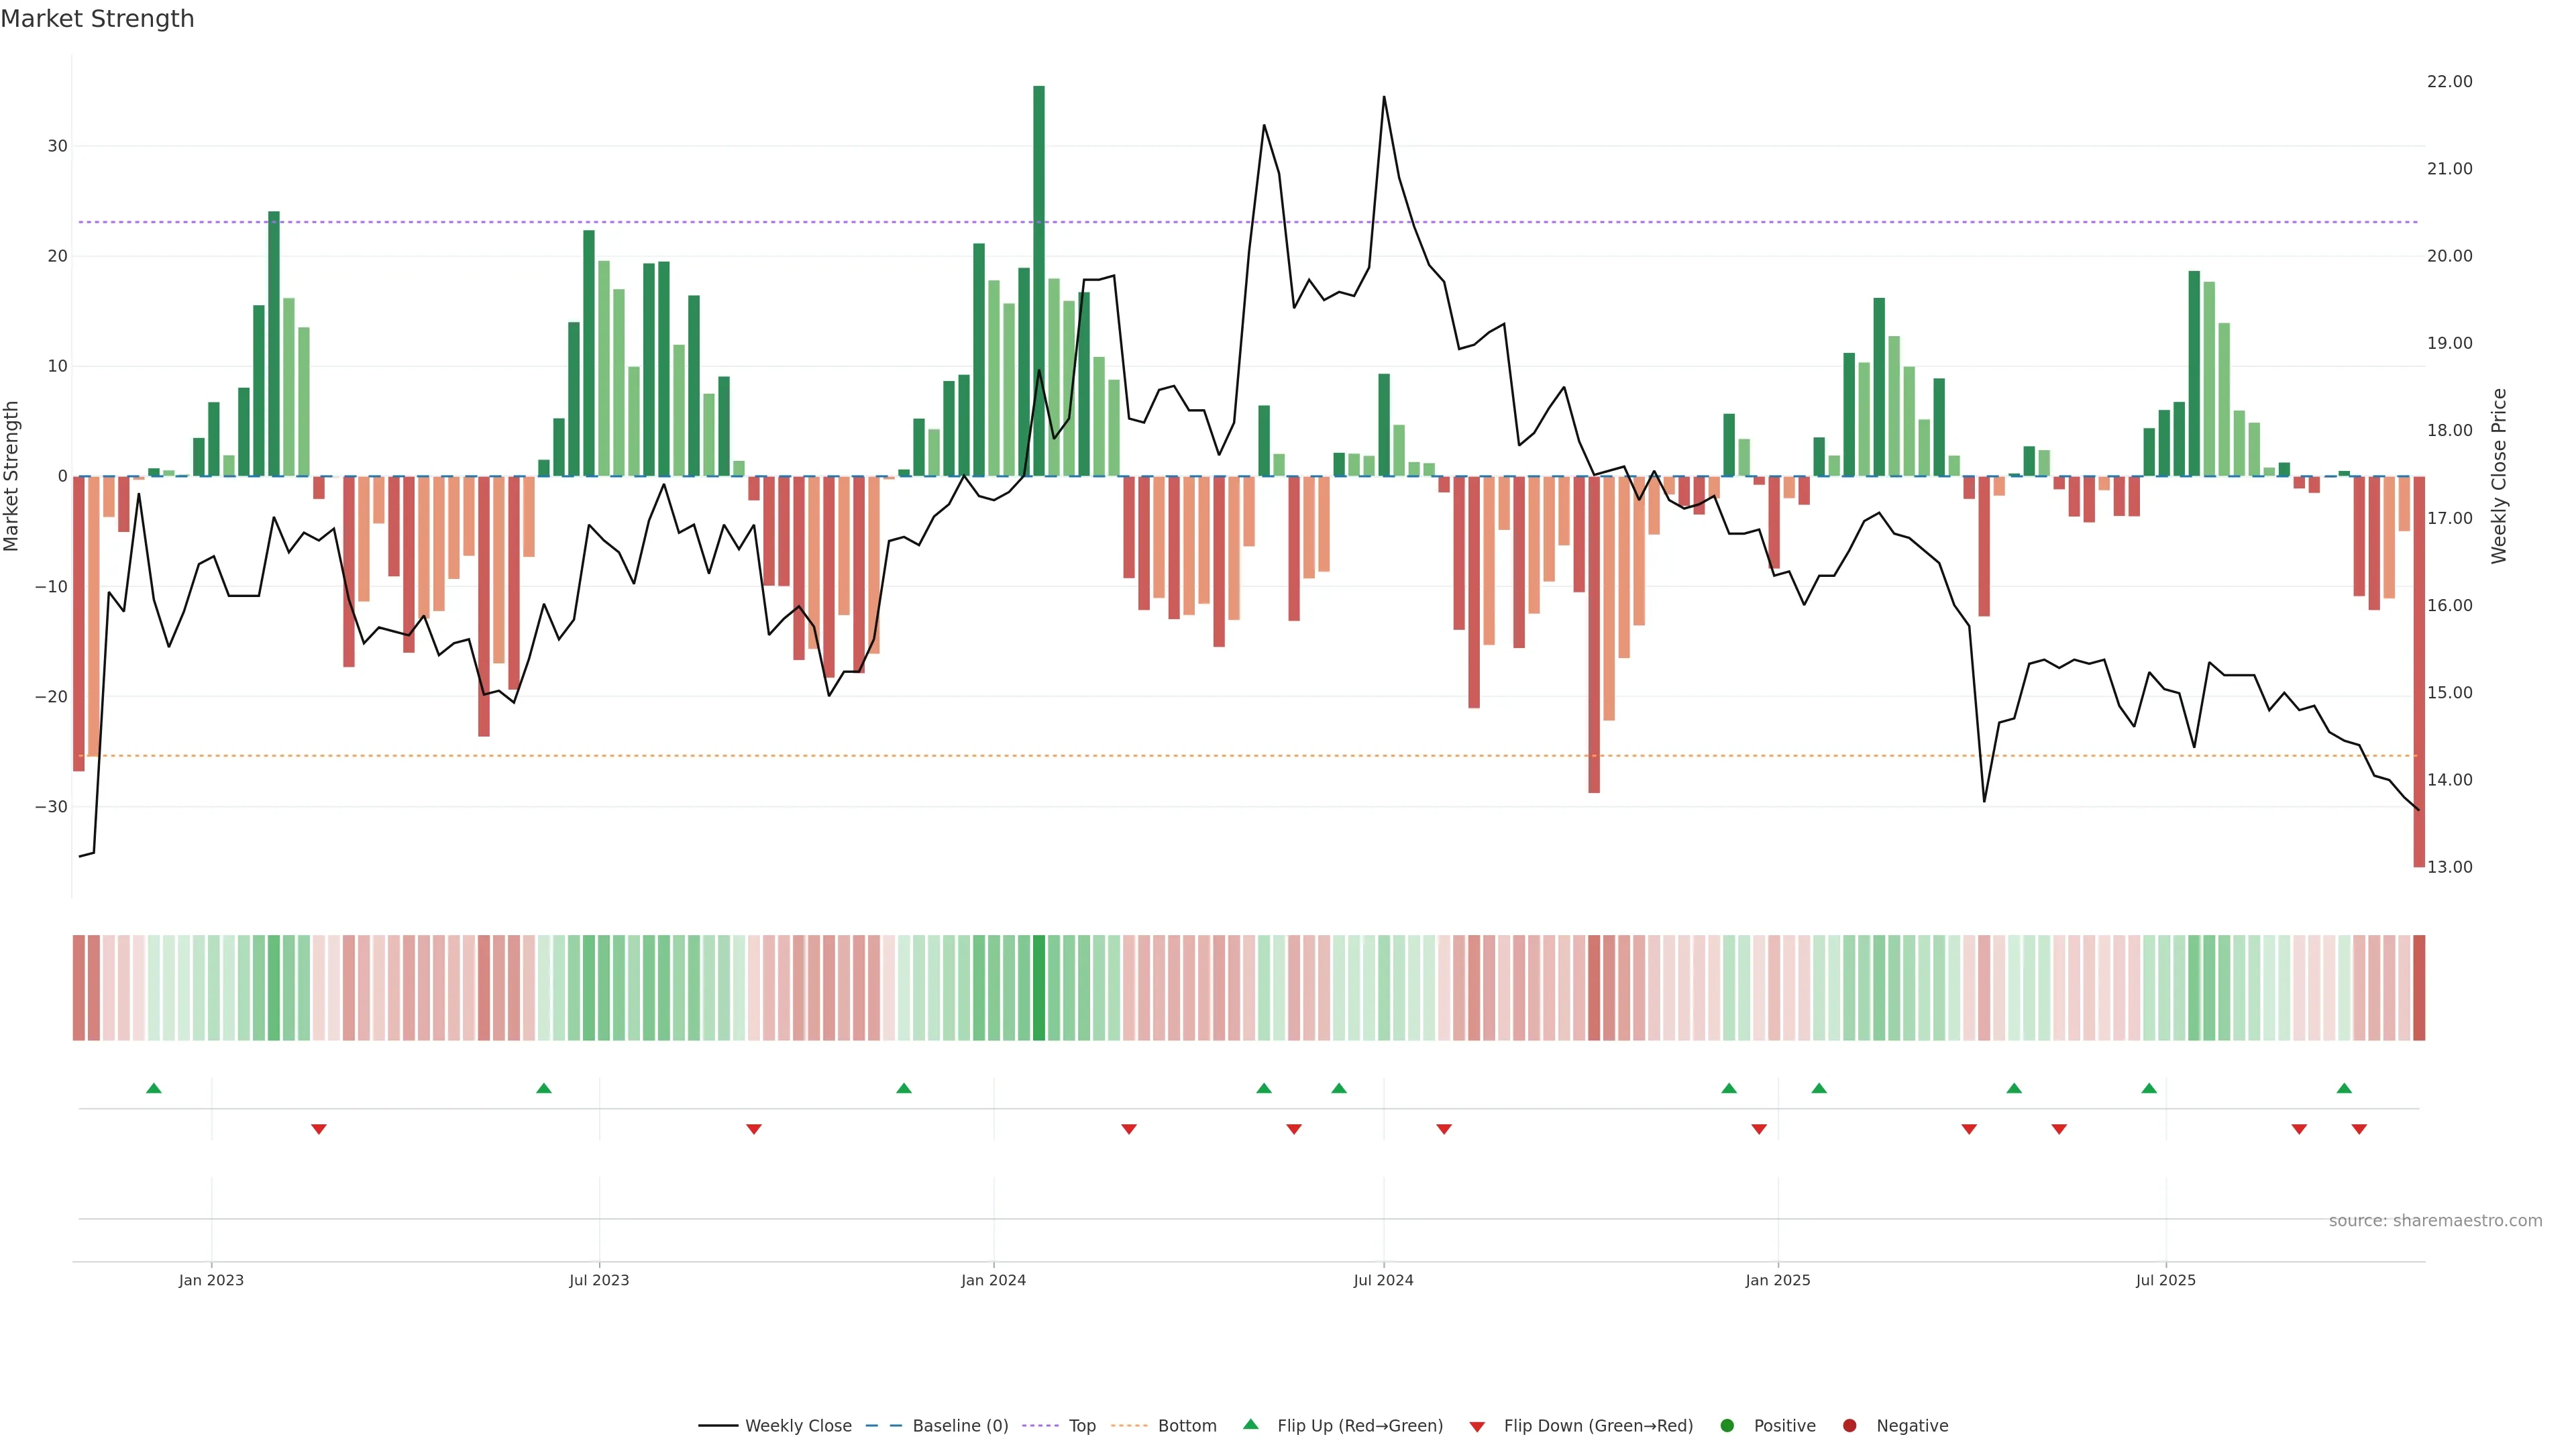Screen dimensions: 2576x1449
Task: Click the source: sharemaestro.com text
Action: pyautogui.click(x=2435, y=1221)
